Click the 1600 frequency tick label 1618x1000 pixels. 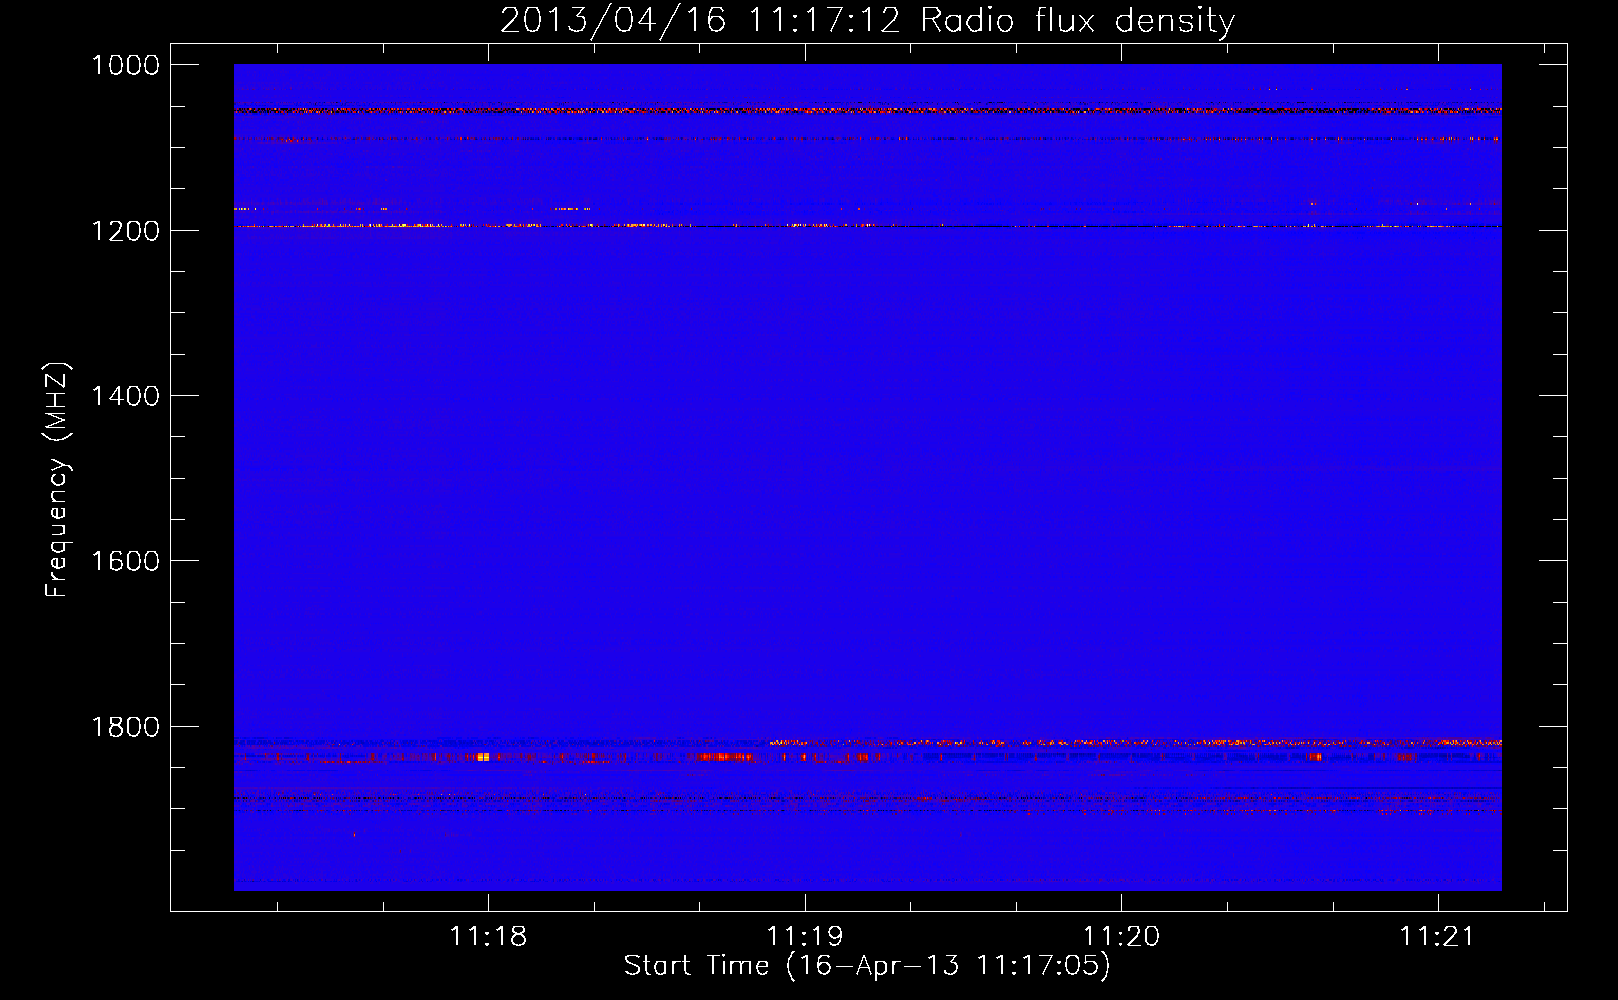coord(125,561)
